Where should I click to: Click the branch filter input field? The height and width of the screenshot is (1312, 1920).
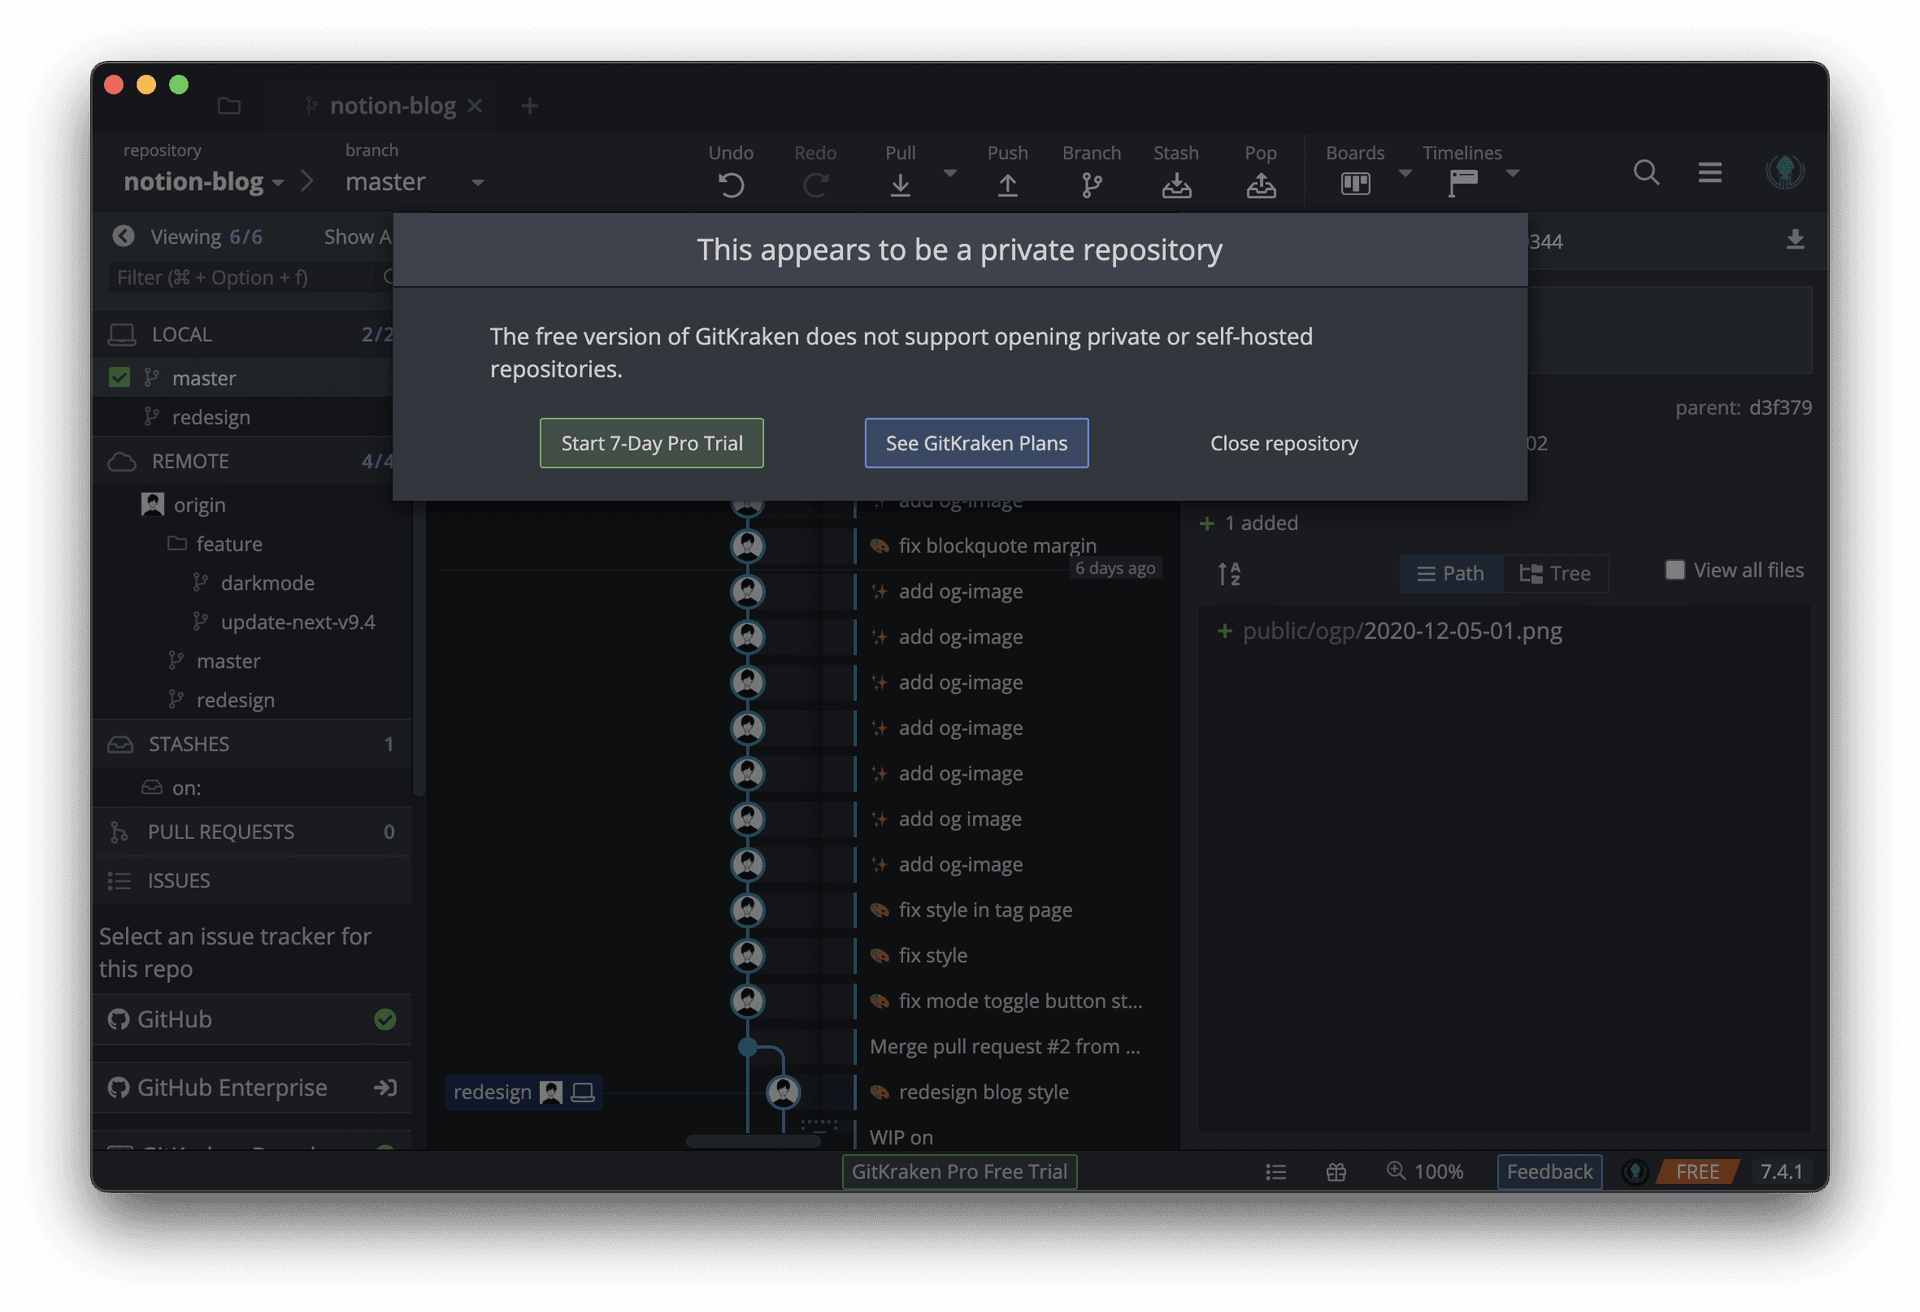point(250,277)
